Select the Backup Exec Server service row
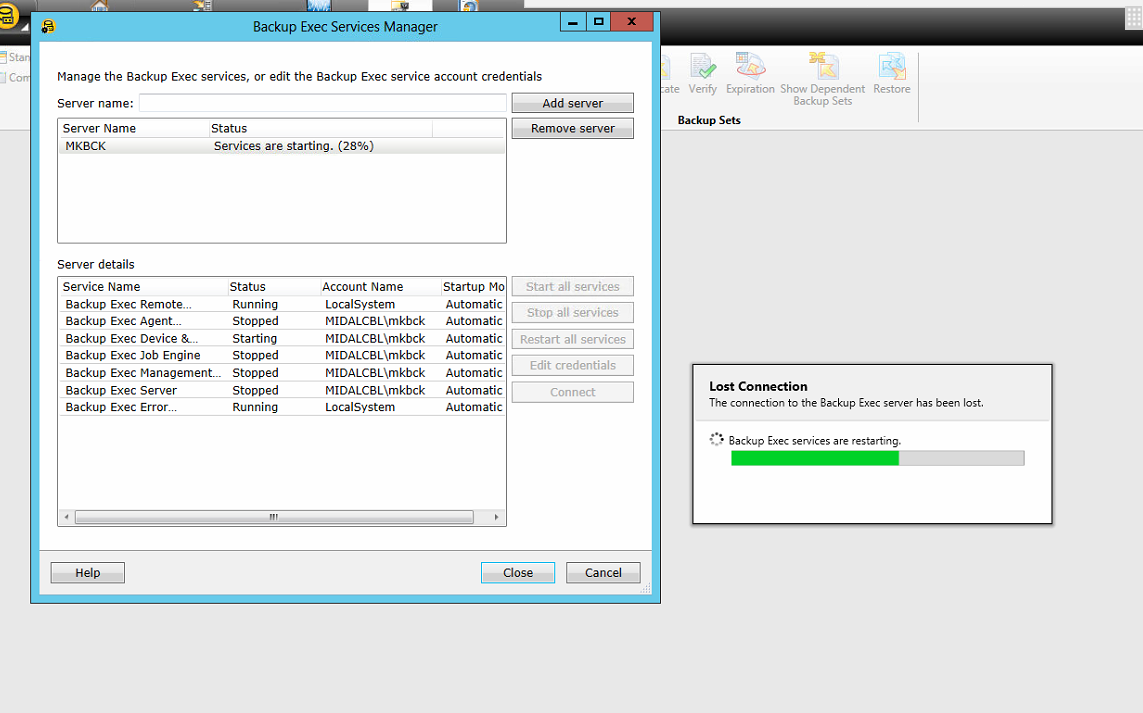 pyautogui.click(x=121, y=390)
